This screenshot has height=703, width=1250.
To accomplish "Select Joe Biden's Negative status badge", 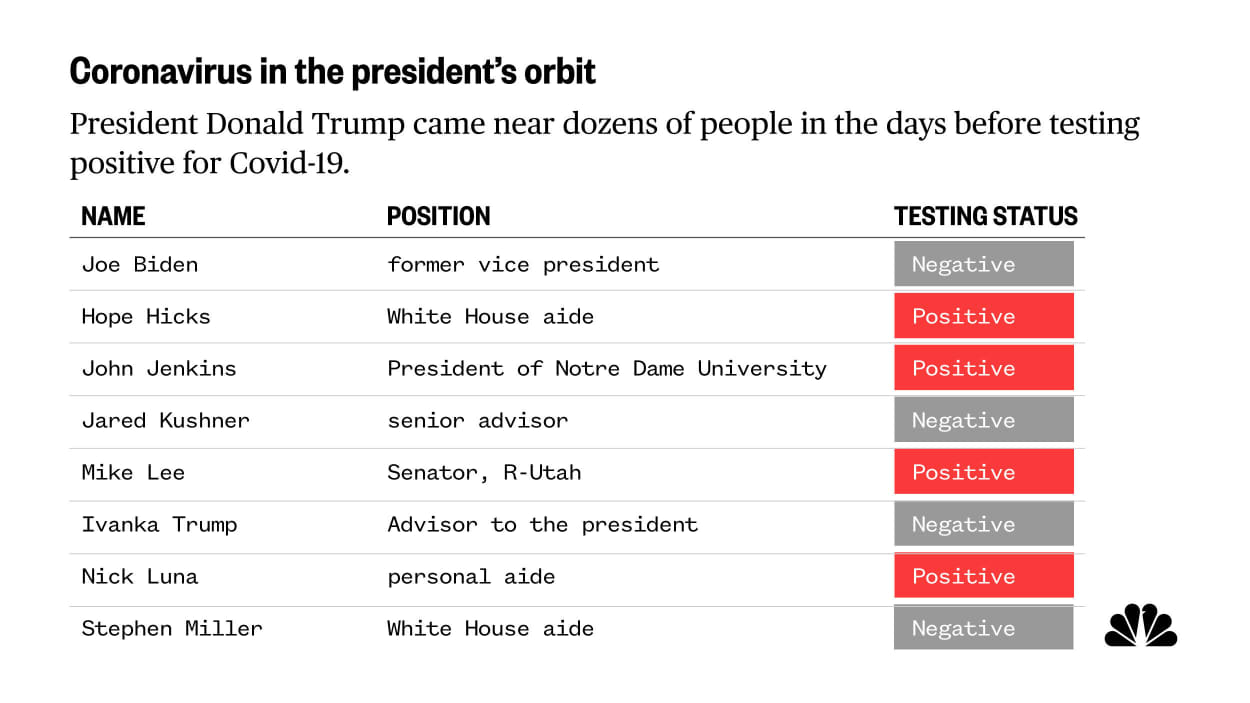I will pos(983,264).
